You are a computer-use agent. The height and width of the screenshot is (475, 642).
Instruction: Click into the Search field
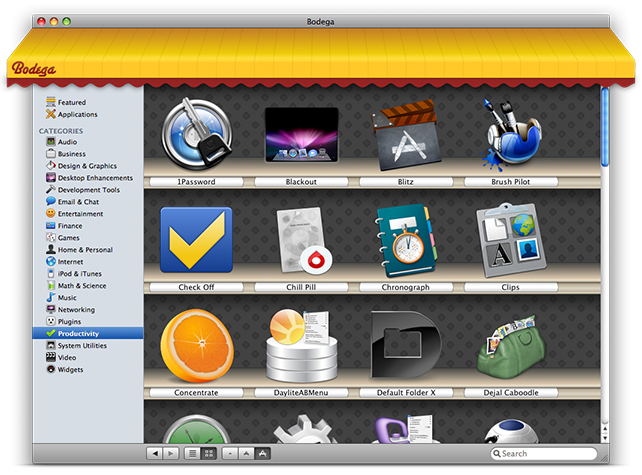pyautogui.click(x=544, y=454)
